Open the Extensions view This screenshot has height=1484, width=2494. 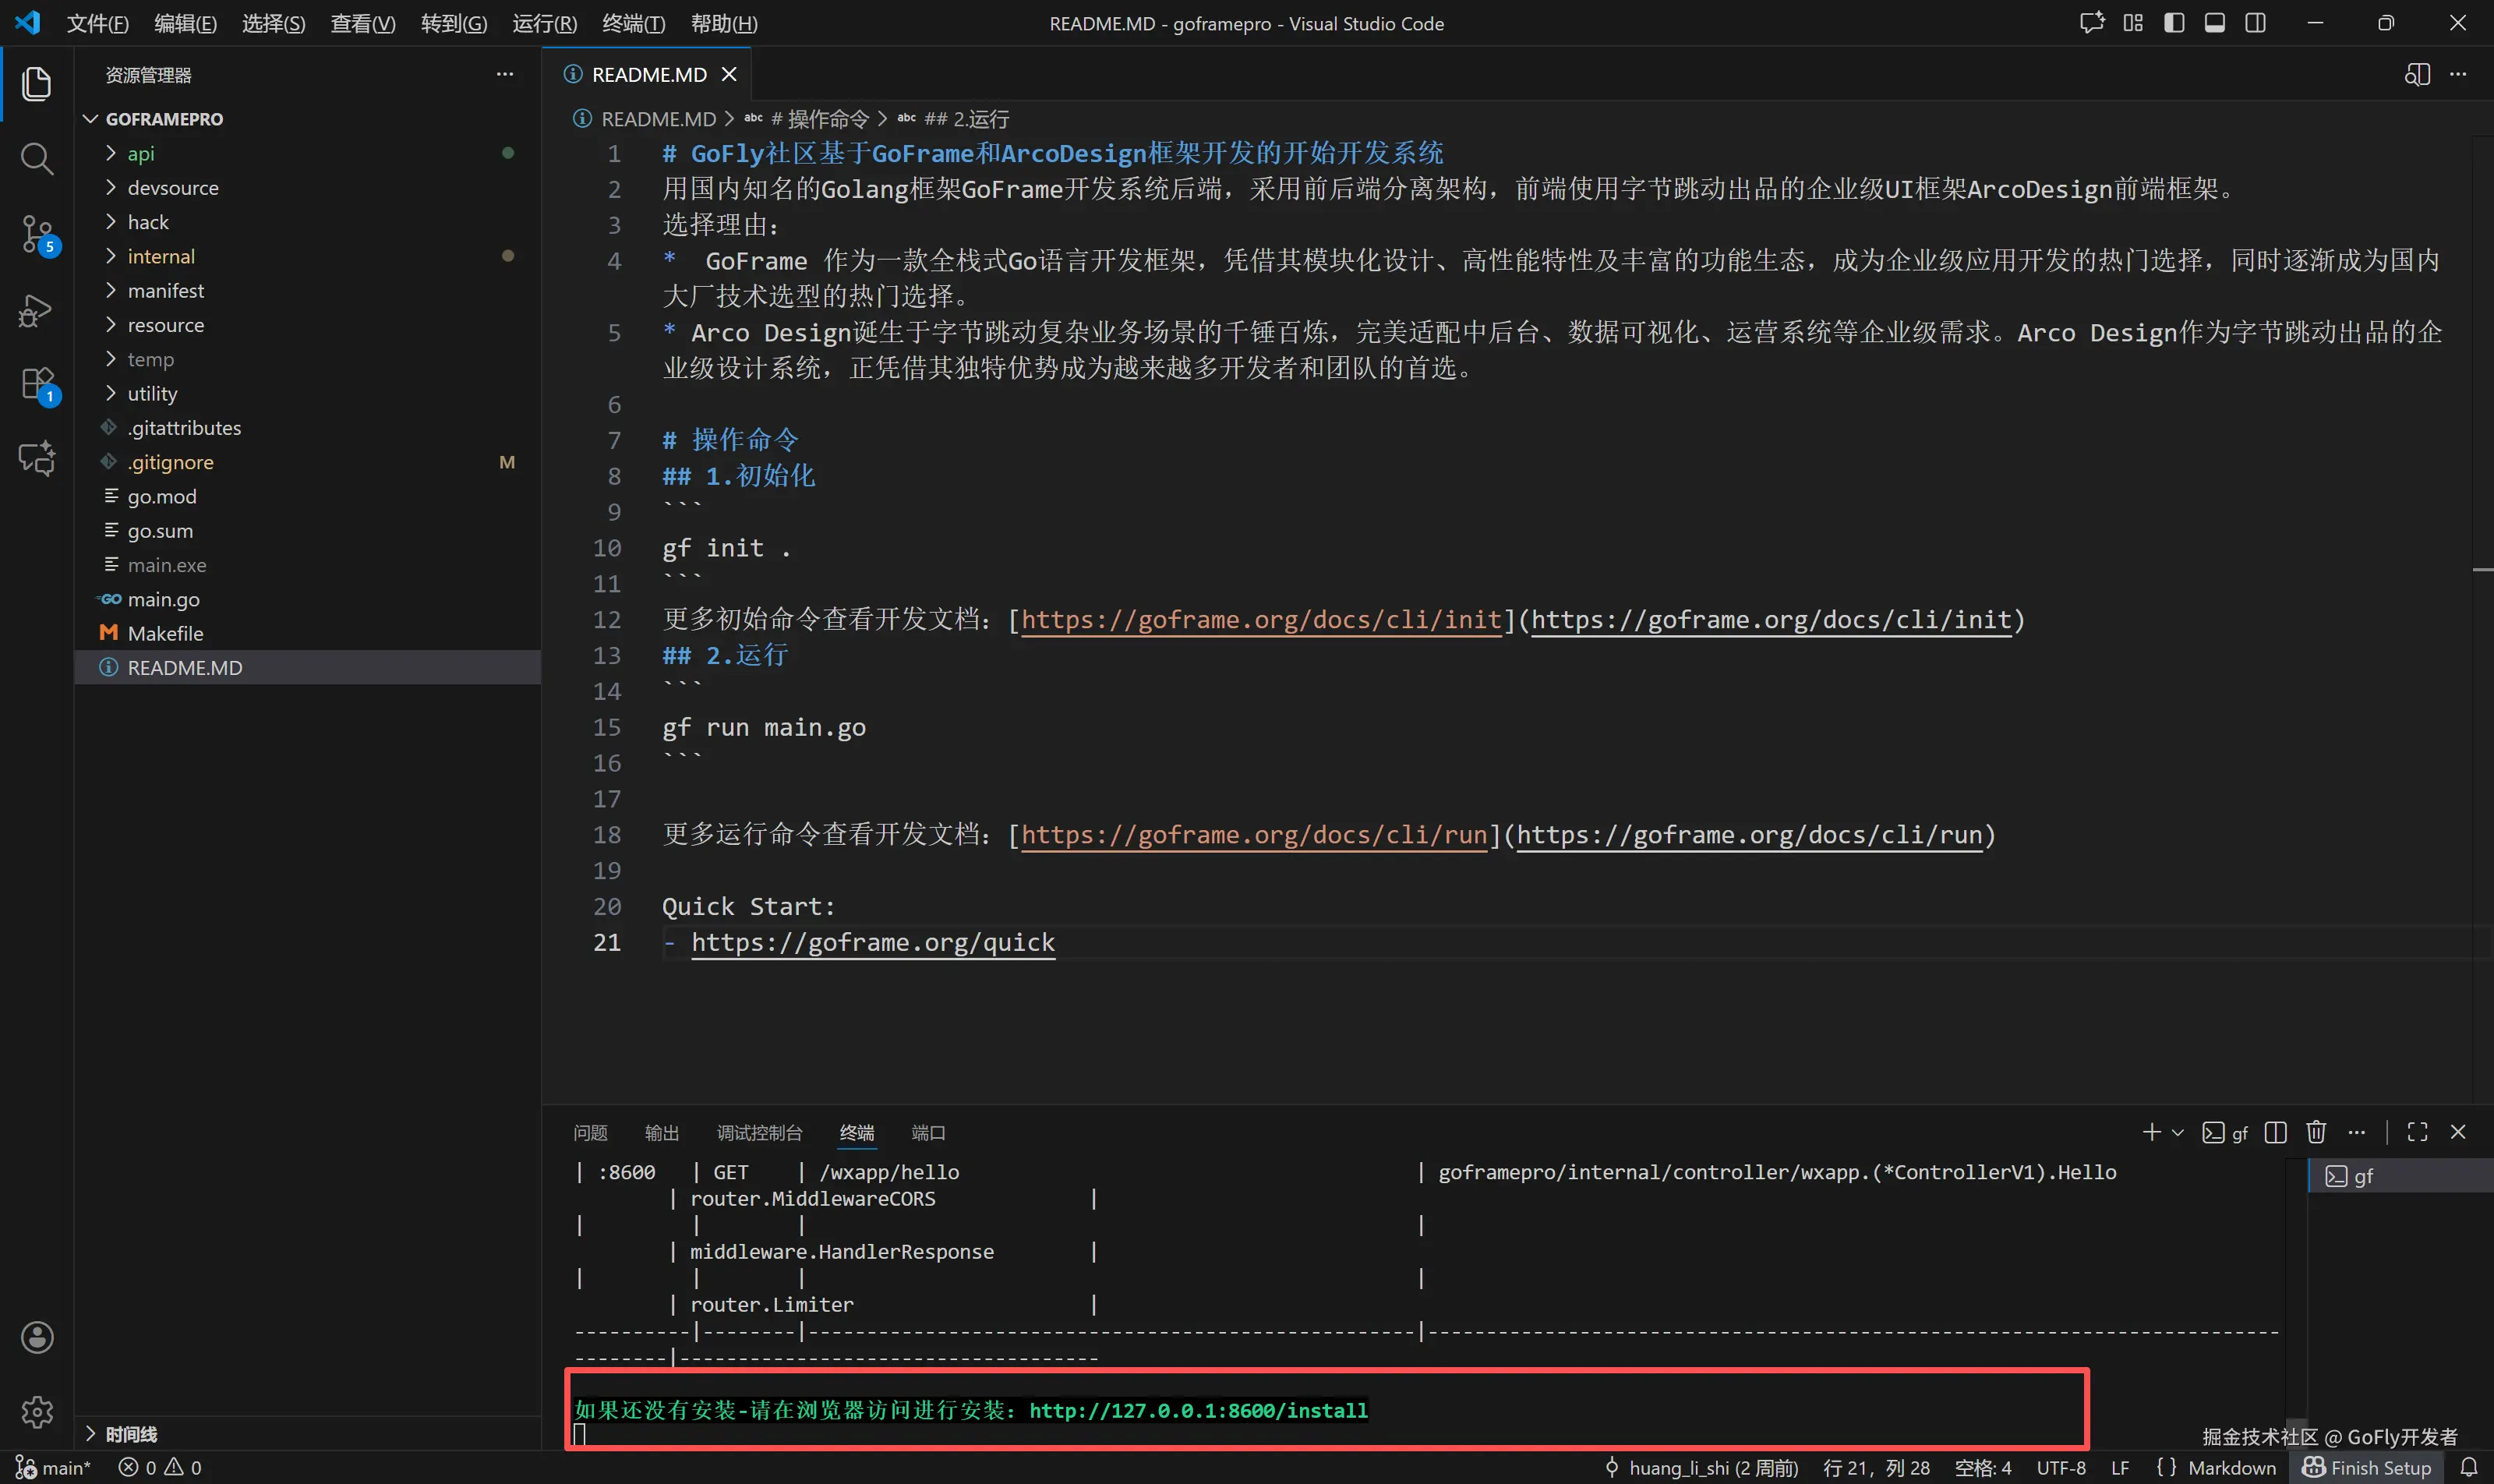37,384
